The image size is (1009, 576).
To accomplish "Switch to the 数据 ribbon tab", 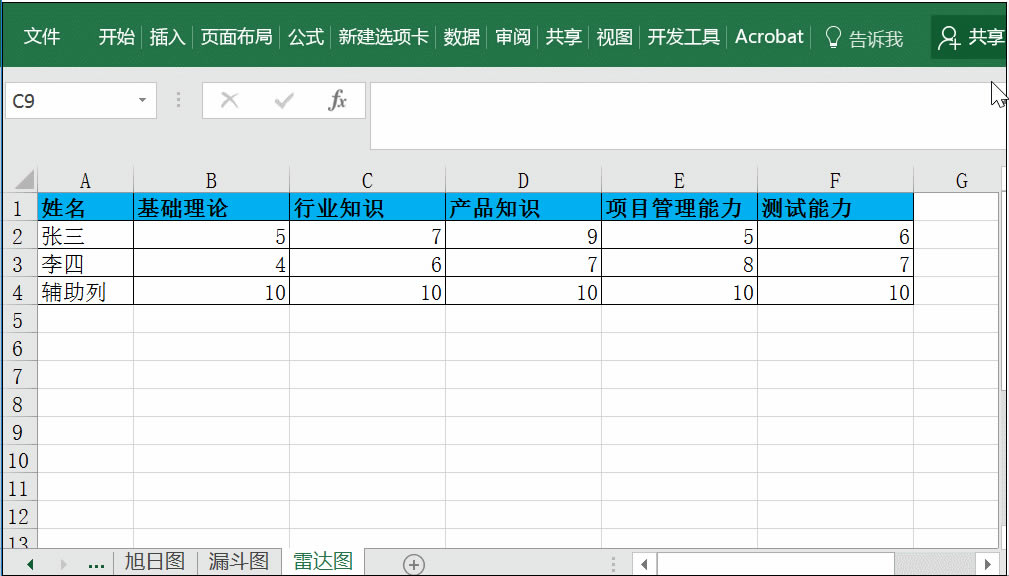I will pos(461,35).
